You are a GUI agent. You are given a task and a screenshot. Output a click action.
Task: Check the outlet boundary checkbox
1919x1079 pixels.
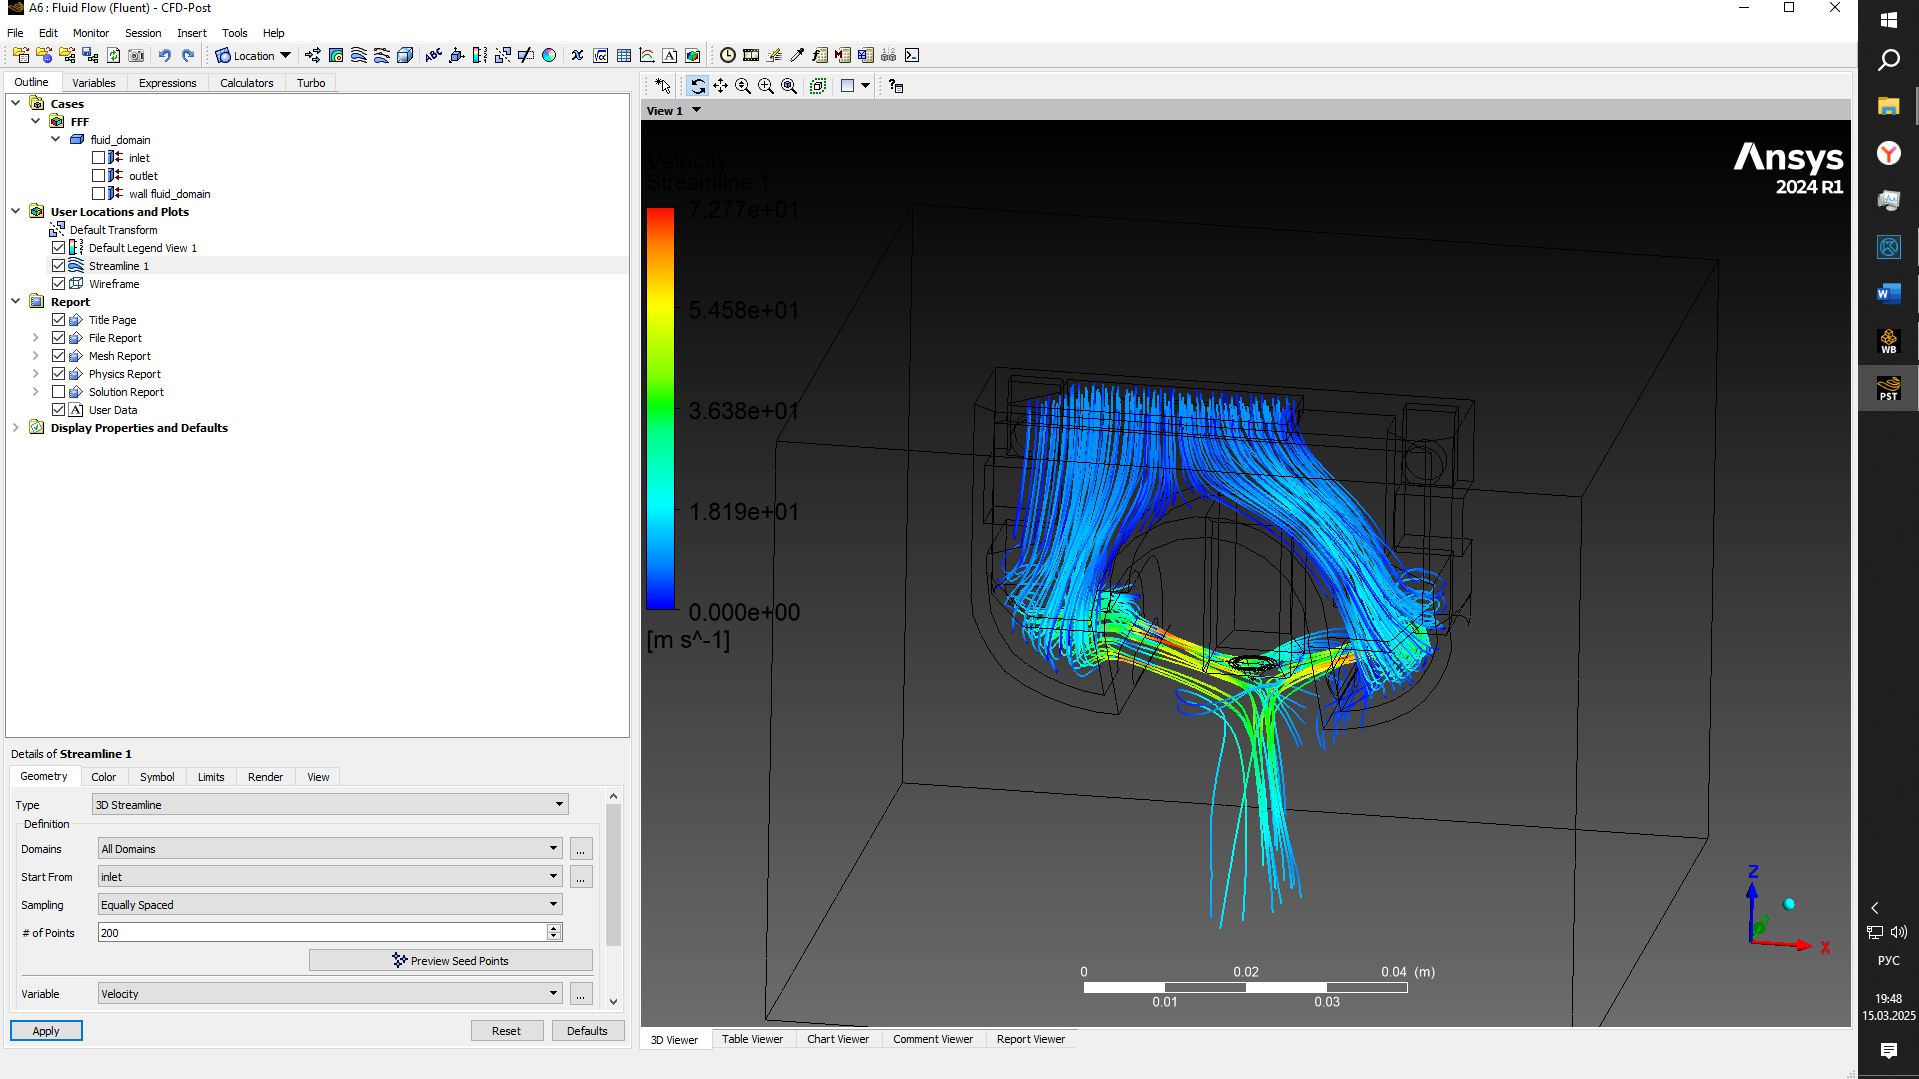click(x=98, y=176)
